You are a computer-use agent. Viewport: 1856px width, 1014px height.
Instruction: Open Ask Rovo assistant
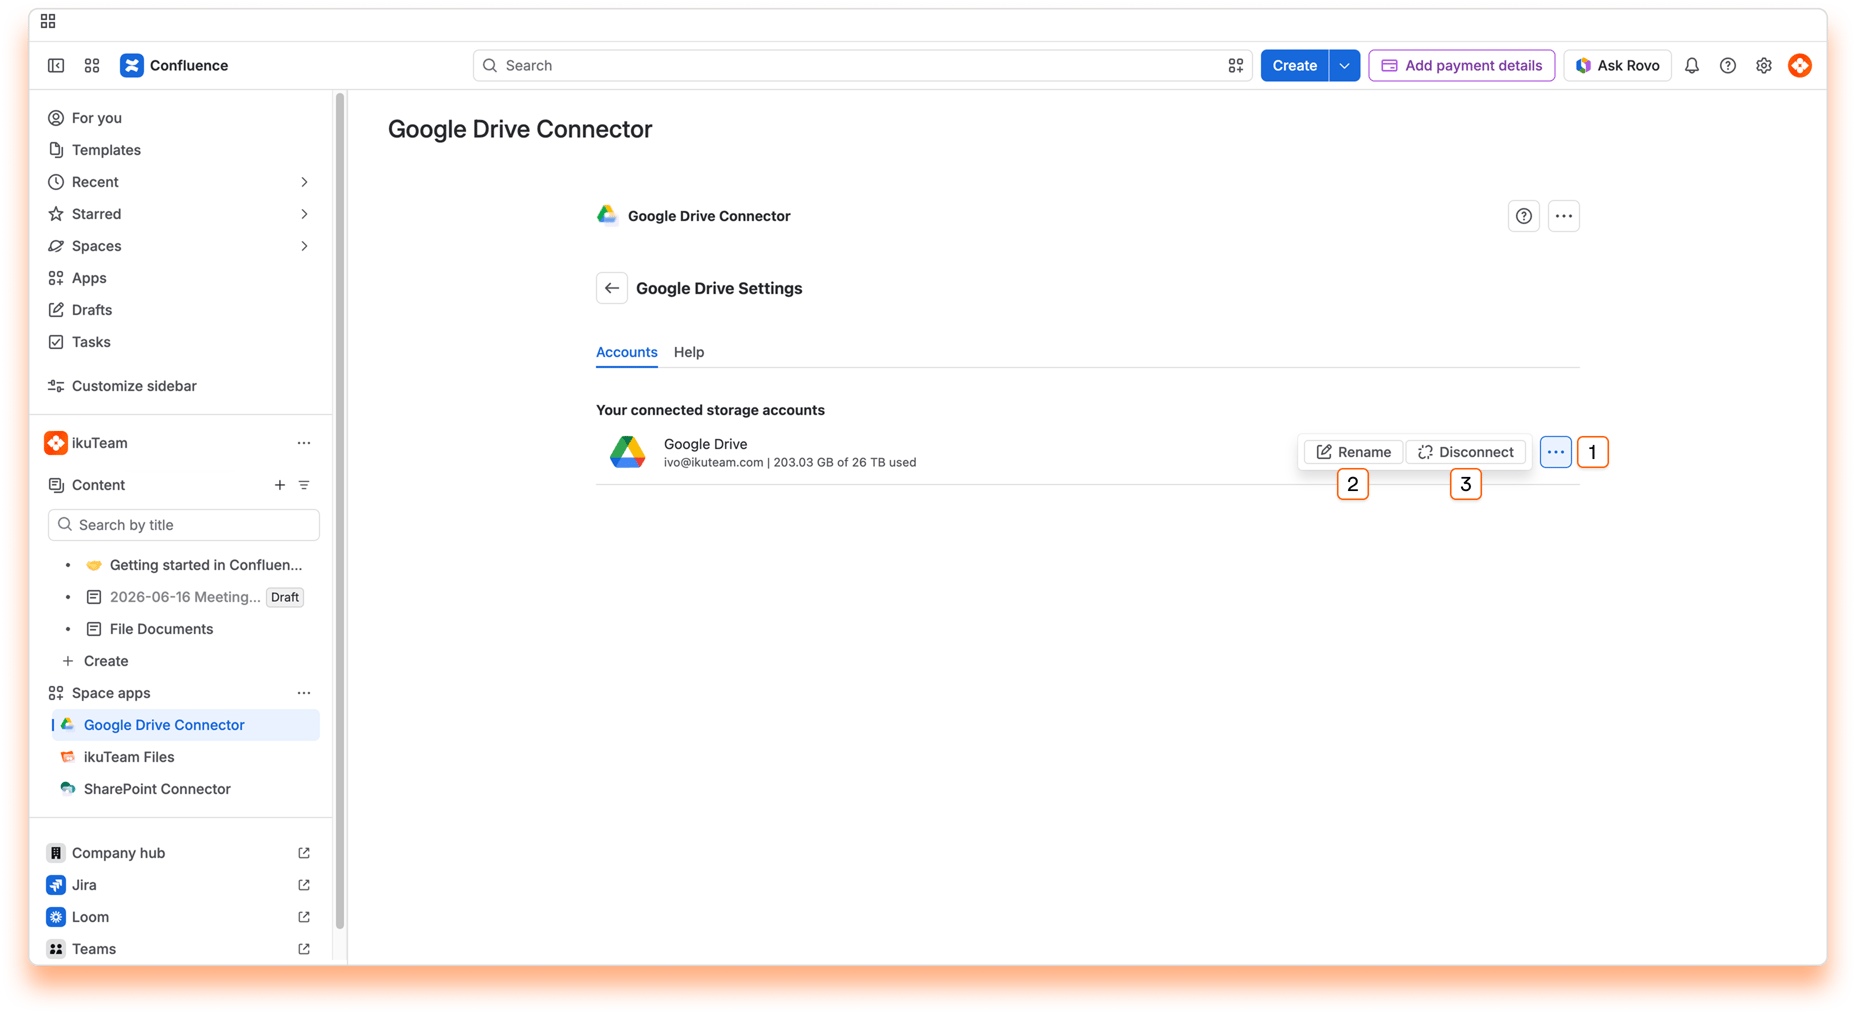1617,65
